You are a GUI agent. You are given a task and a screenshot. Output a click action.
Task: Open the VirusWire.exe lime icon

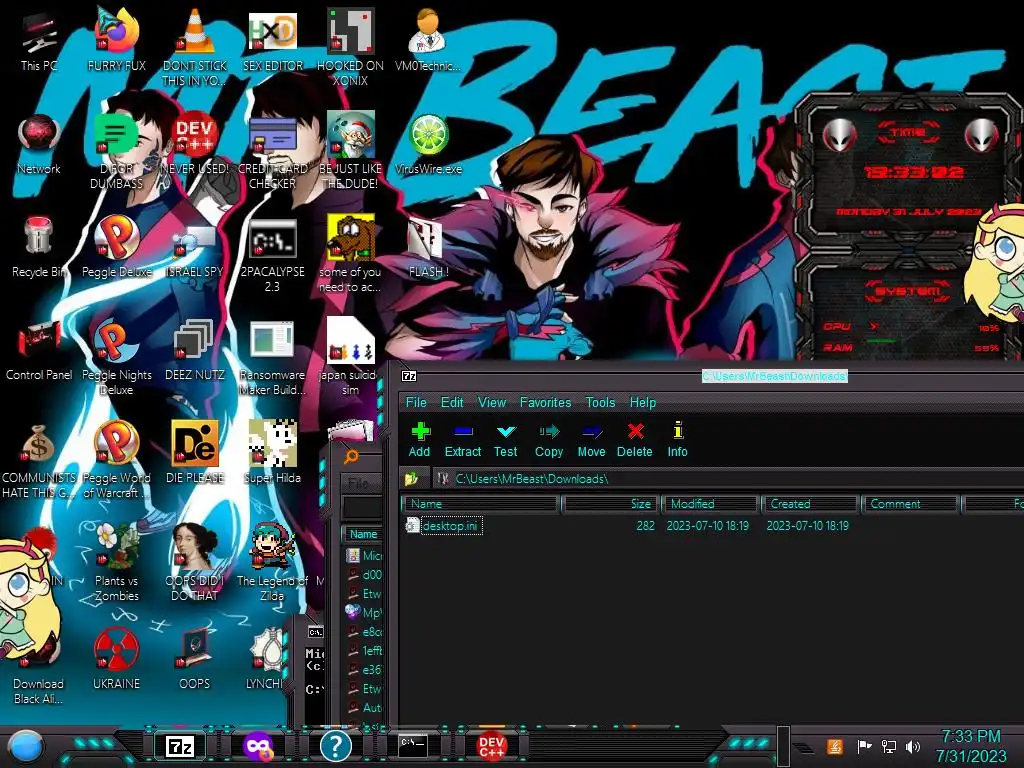[428, 144]
